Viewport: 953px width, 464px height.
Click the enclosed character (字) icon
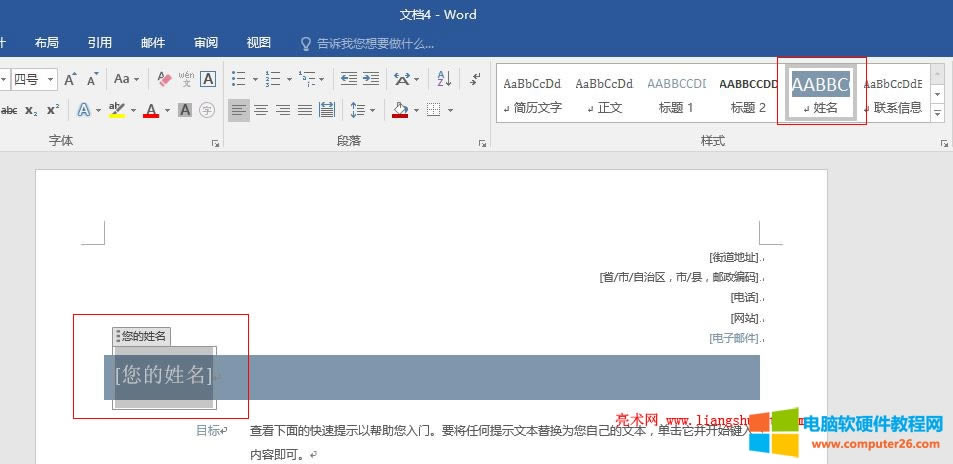(207, 110)
